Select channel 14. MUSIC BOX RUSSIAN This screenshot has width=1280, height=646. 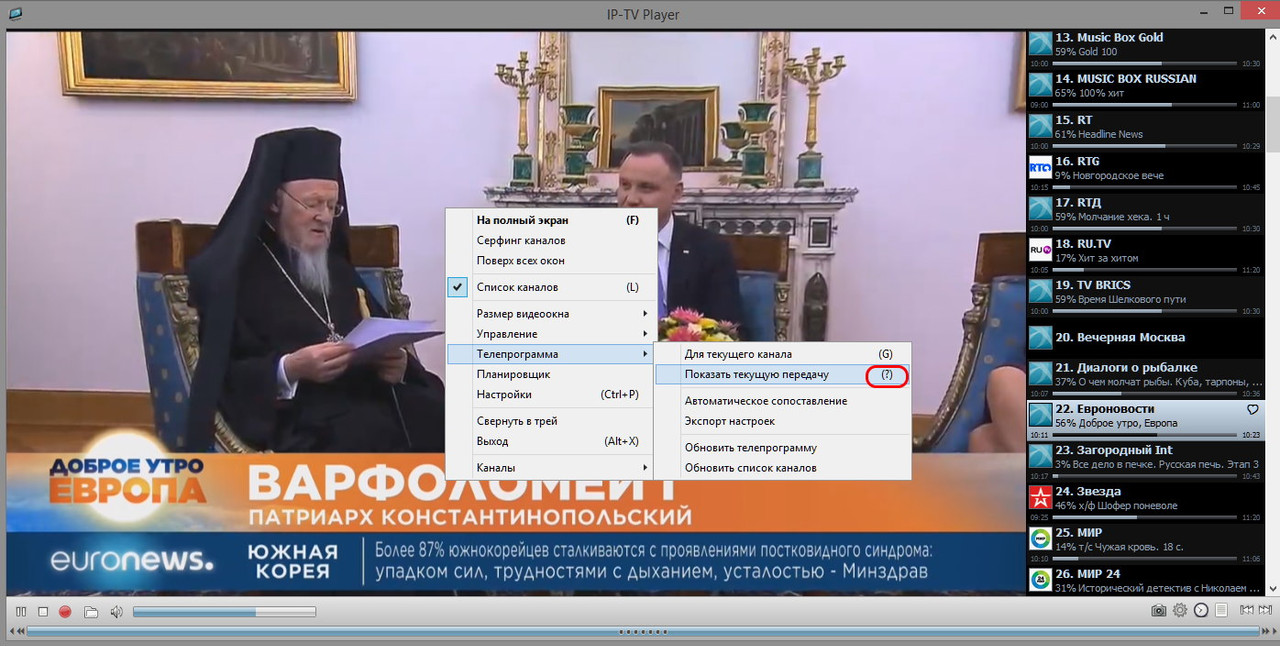coord(1146,89)
